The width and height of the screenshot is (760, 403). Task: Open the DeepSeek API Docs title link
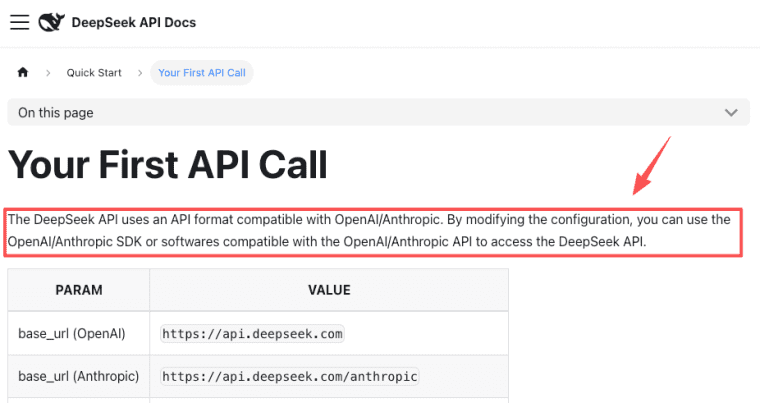[134, 22]
